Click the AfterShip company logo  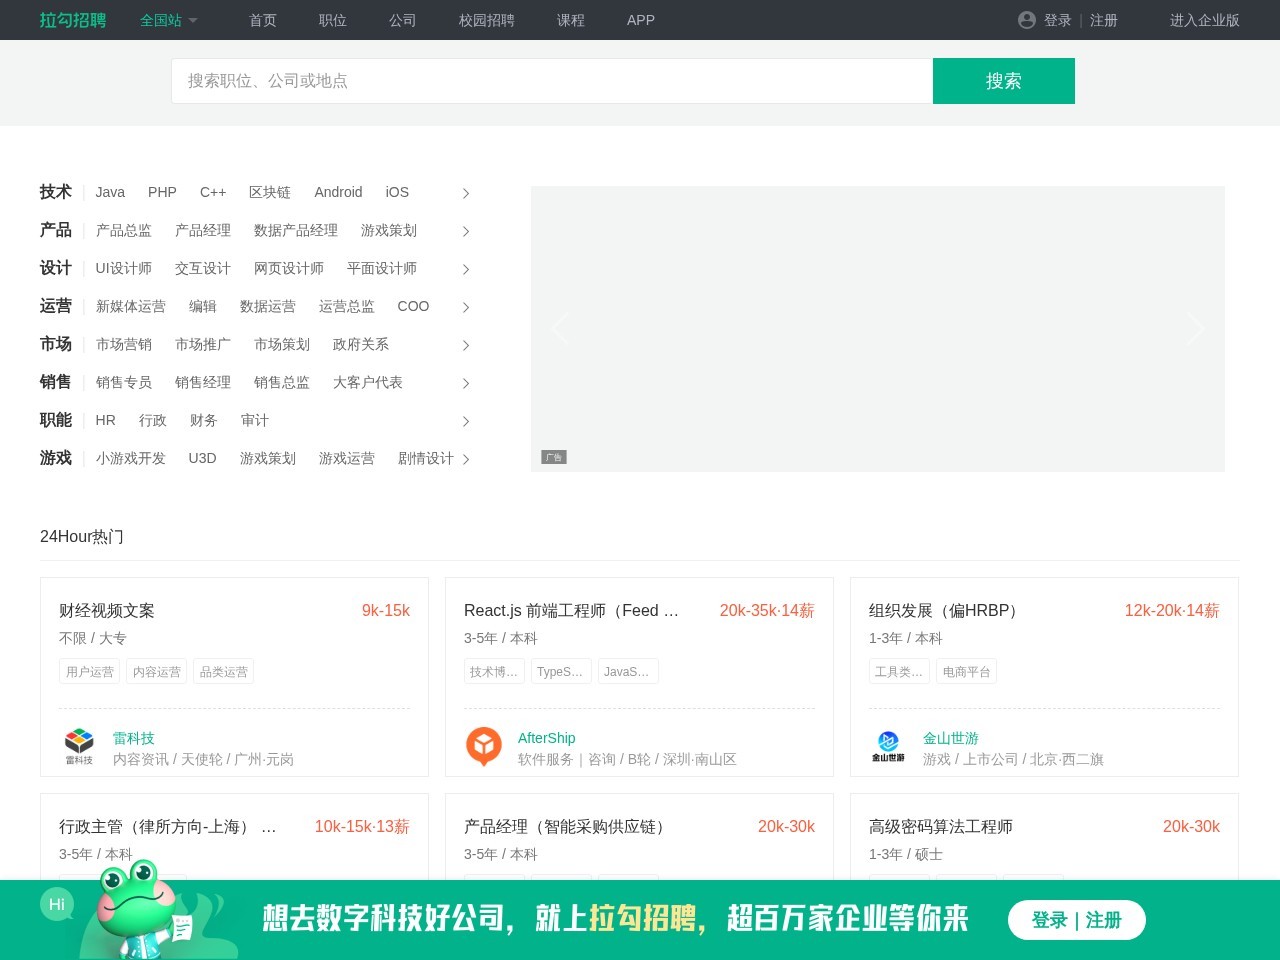click(484, 746)
